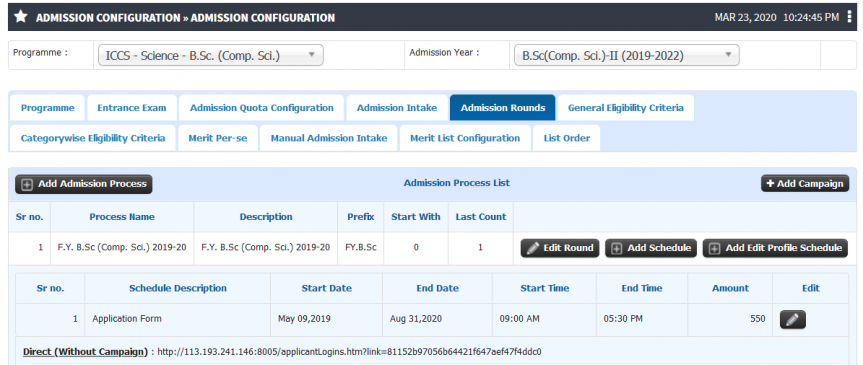Switch to the Entrance Exam tab
Viewport: 863px width, 365px height.
[x=132, y=108]
